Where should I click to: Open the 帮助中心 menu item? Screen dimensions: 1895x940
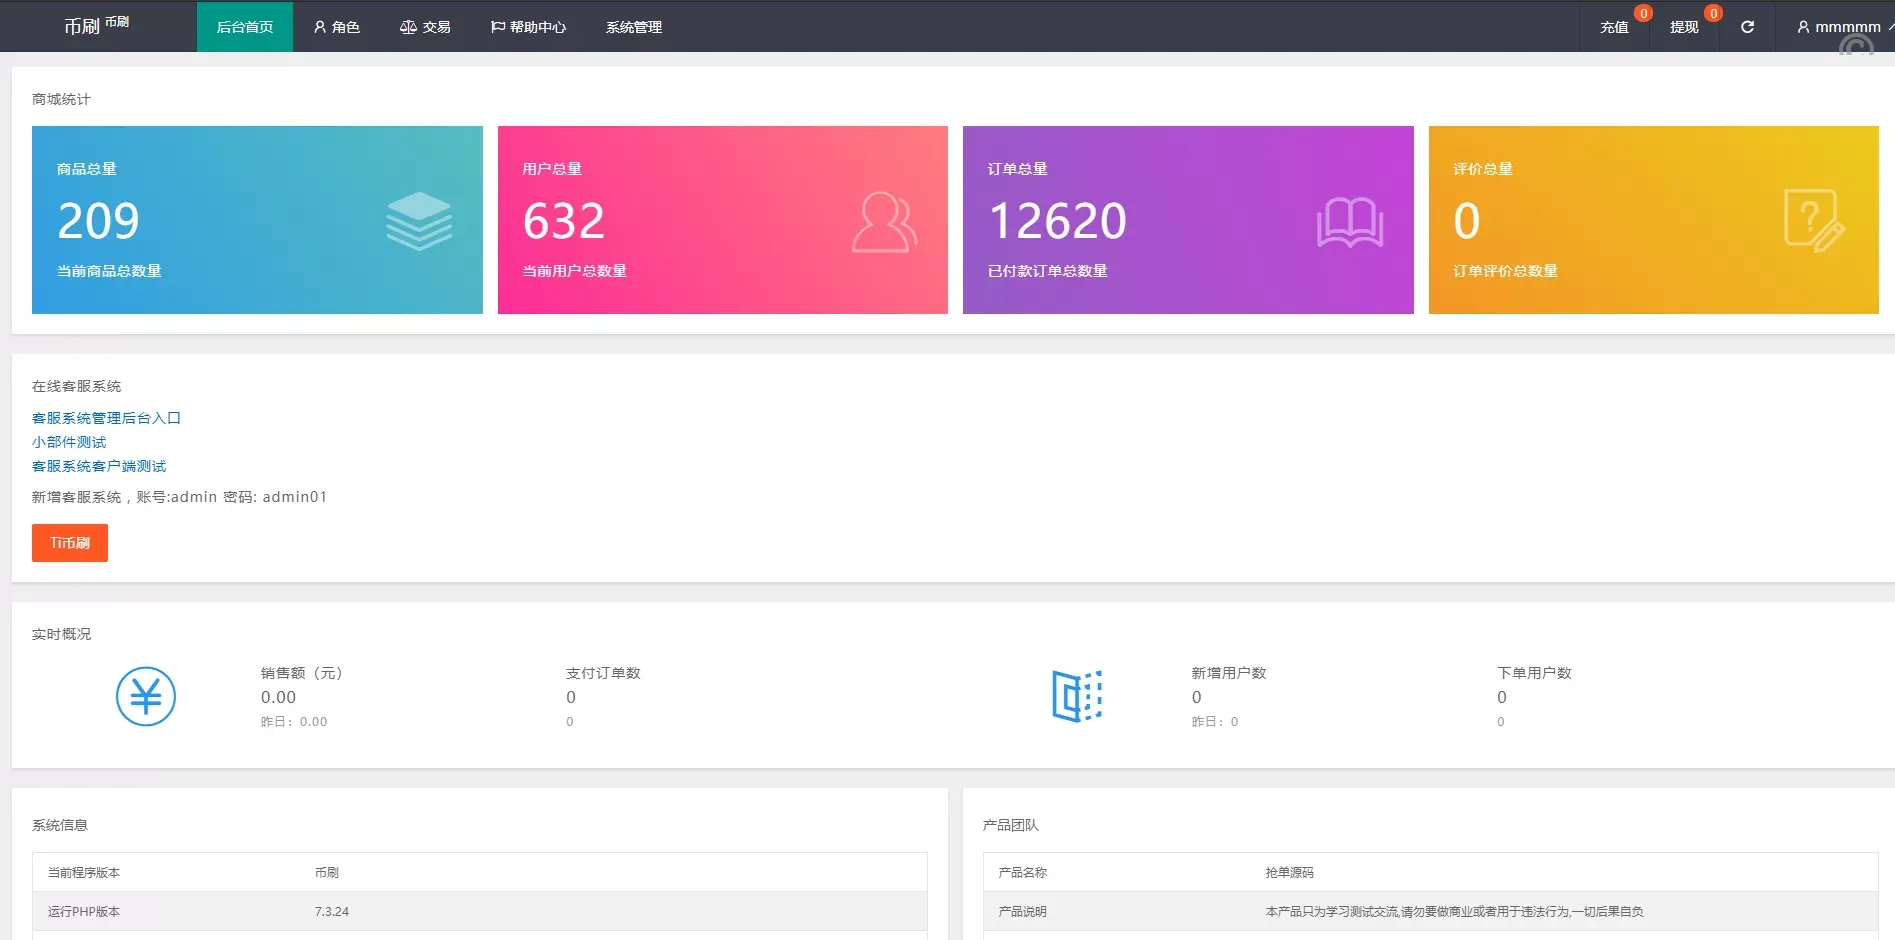point(528,27)
